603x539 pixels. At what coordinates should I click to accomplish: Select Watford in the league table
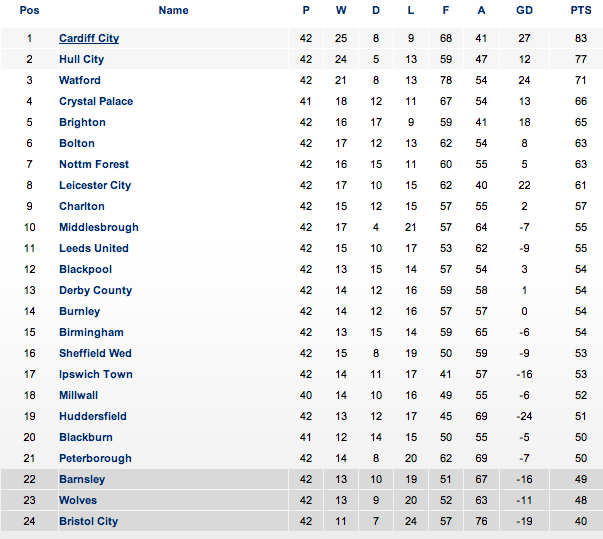(80, 80)
